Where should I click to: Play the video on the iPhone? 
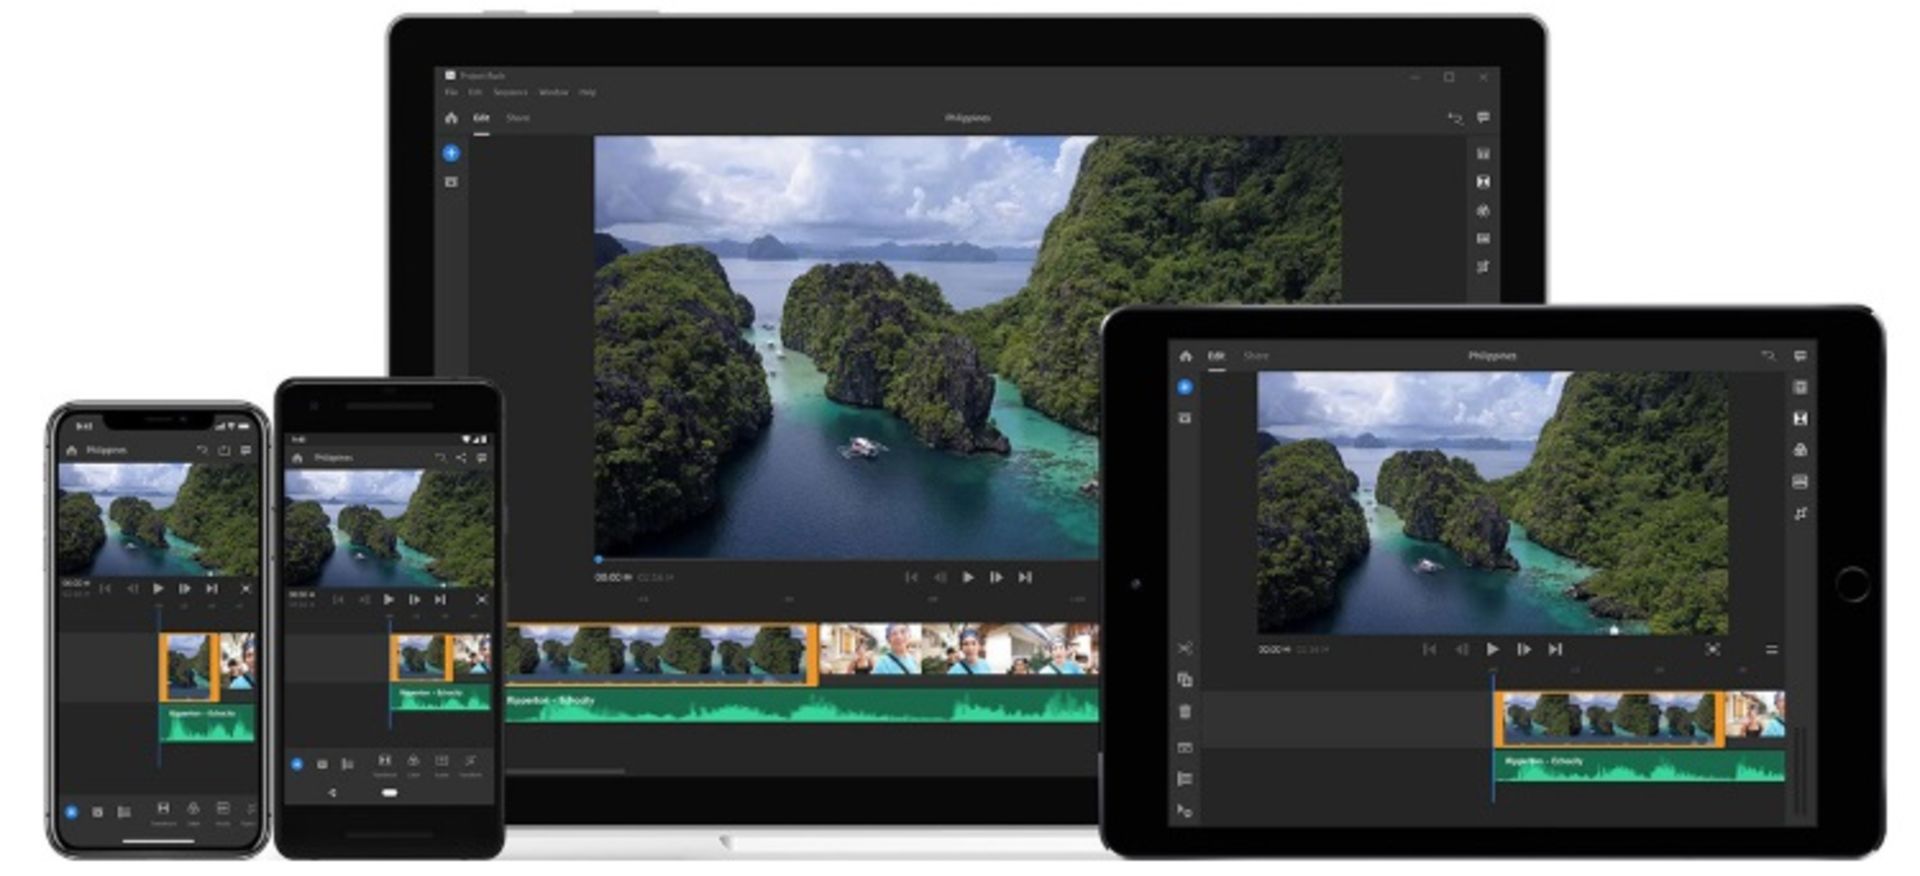tap(158, 589)
